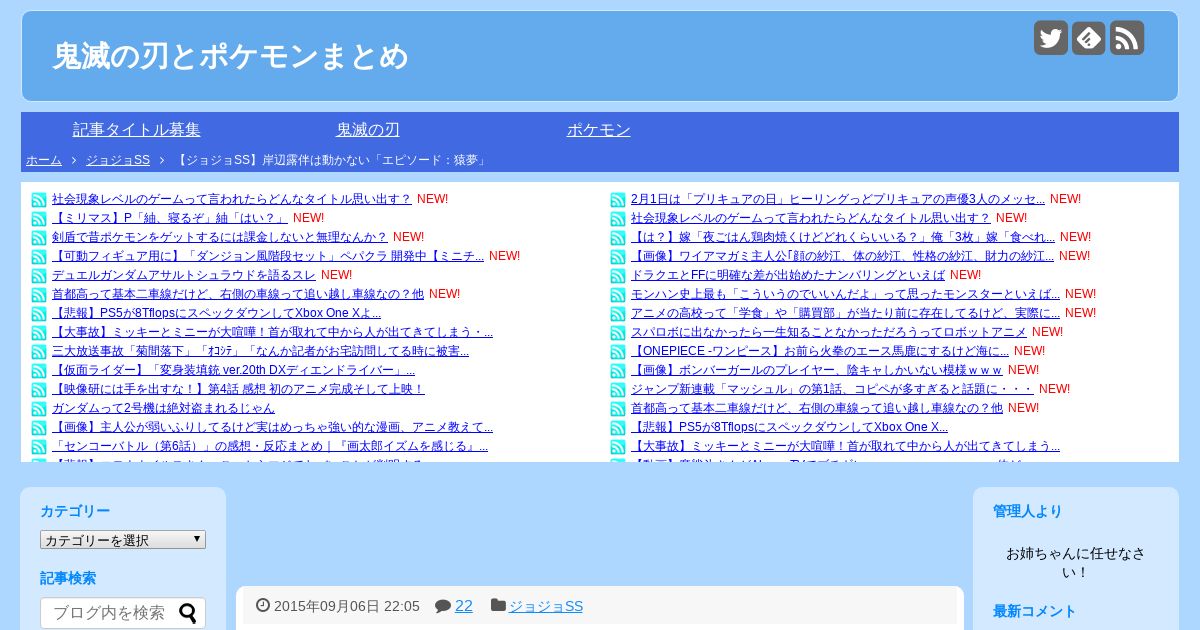Click RSS icon beside デュエルガンダムアサルトシュラウド

click(x=39, y=276)
